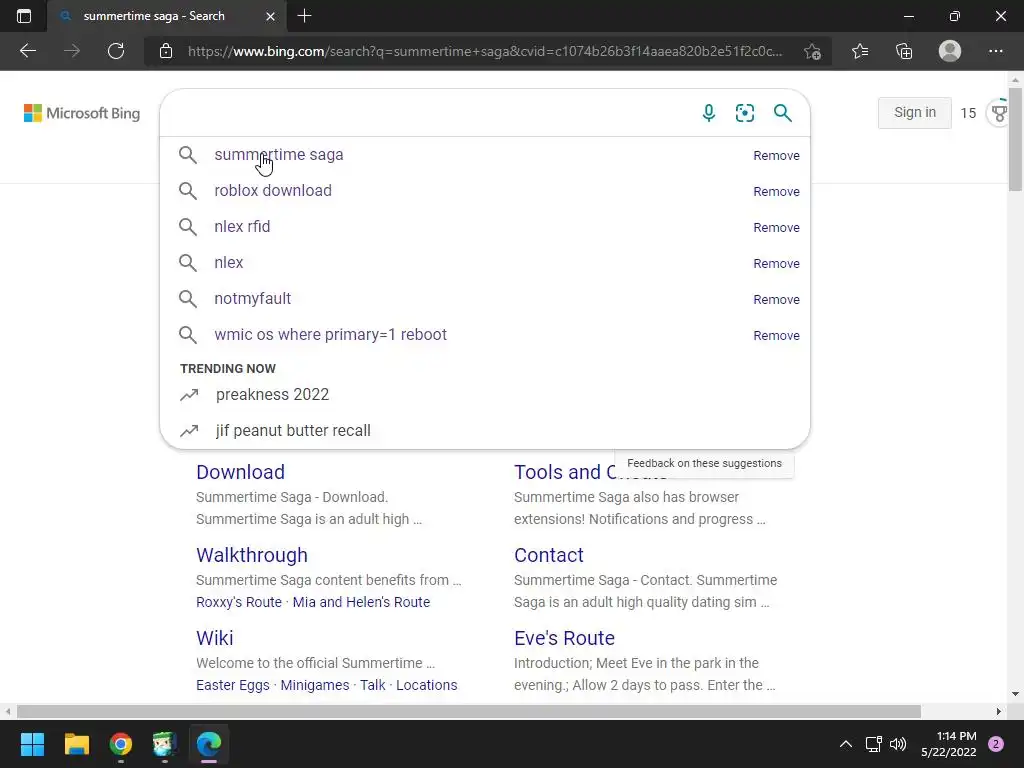This screenshot has height=768, width=1024.
Task: Open the taskbar app beside Chrome
Action: tap(165, 744)
